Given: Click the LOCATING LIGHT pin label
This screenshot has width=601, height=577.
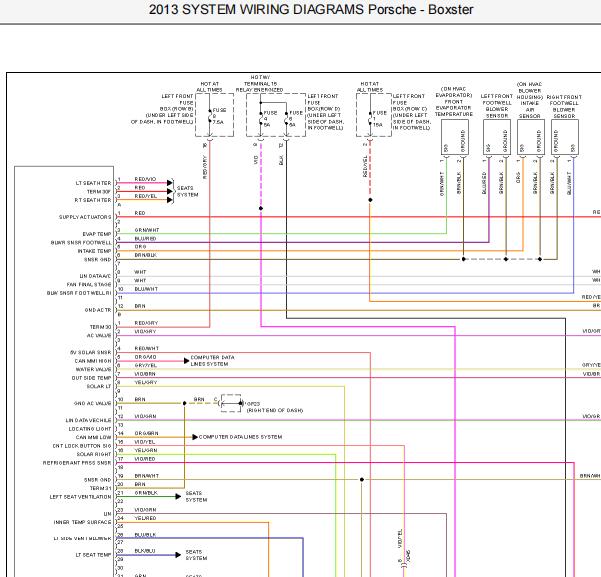Looking at the screenshot, I should coord(90,429).
